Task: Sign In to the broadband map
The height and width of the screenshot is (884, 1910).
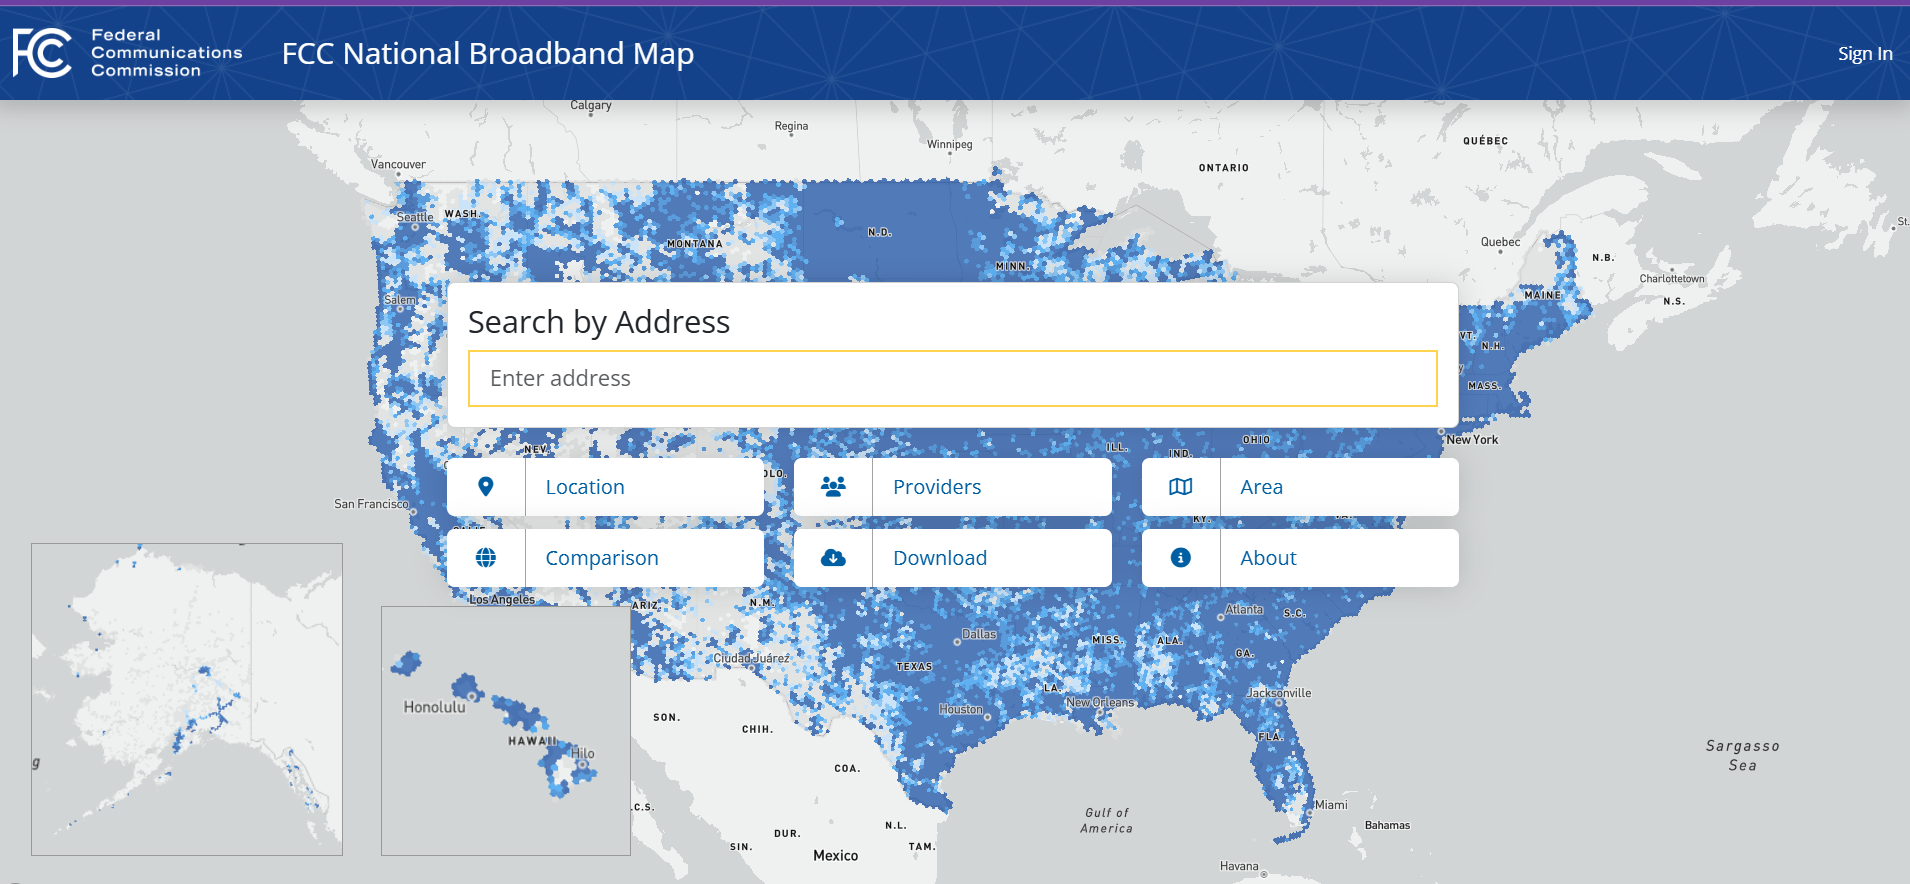Action: tap(1865, 54)
